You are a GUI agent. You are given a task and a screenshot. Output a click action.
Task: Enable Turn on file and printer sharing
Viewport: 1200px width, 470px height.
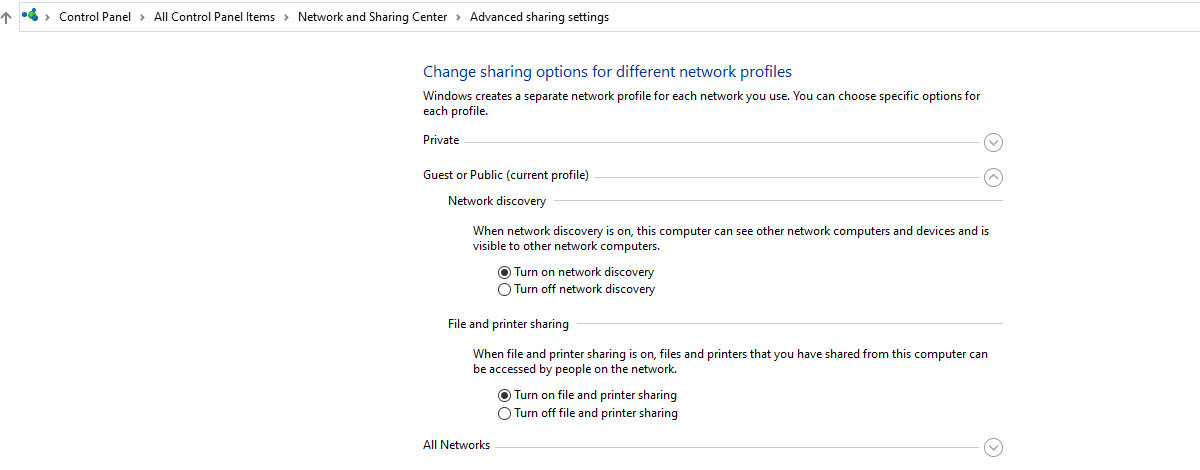click(504, 395)
